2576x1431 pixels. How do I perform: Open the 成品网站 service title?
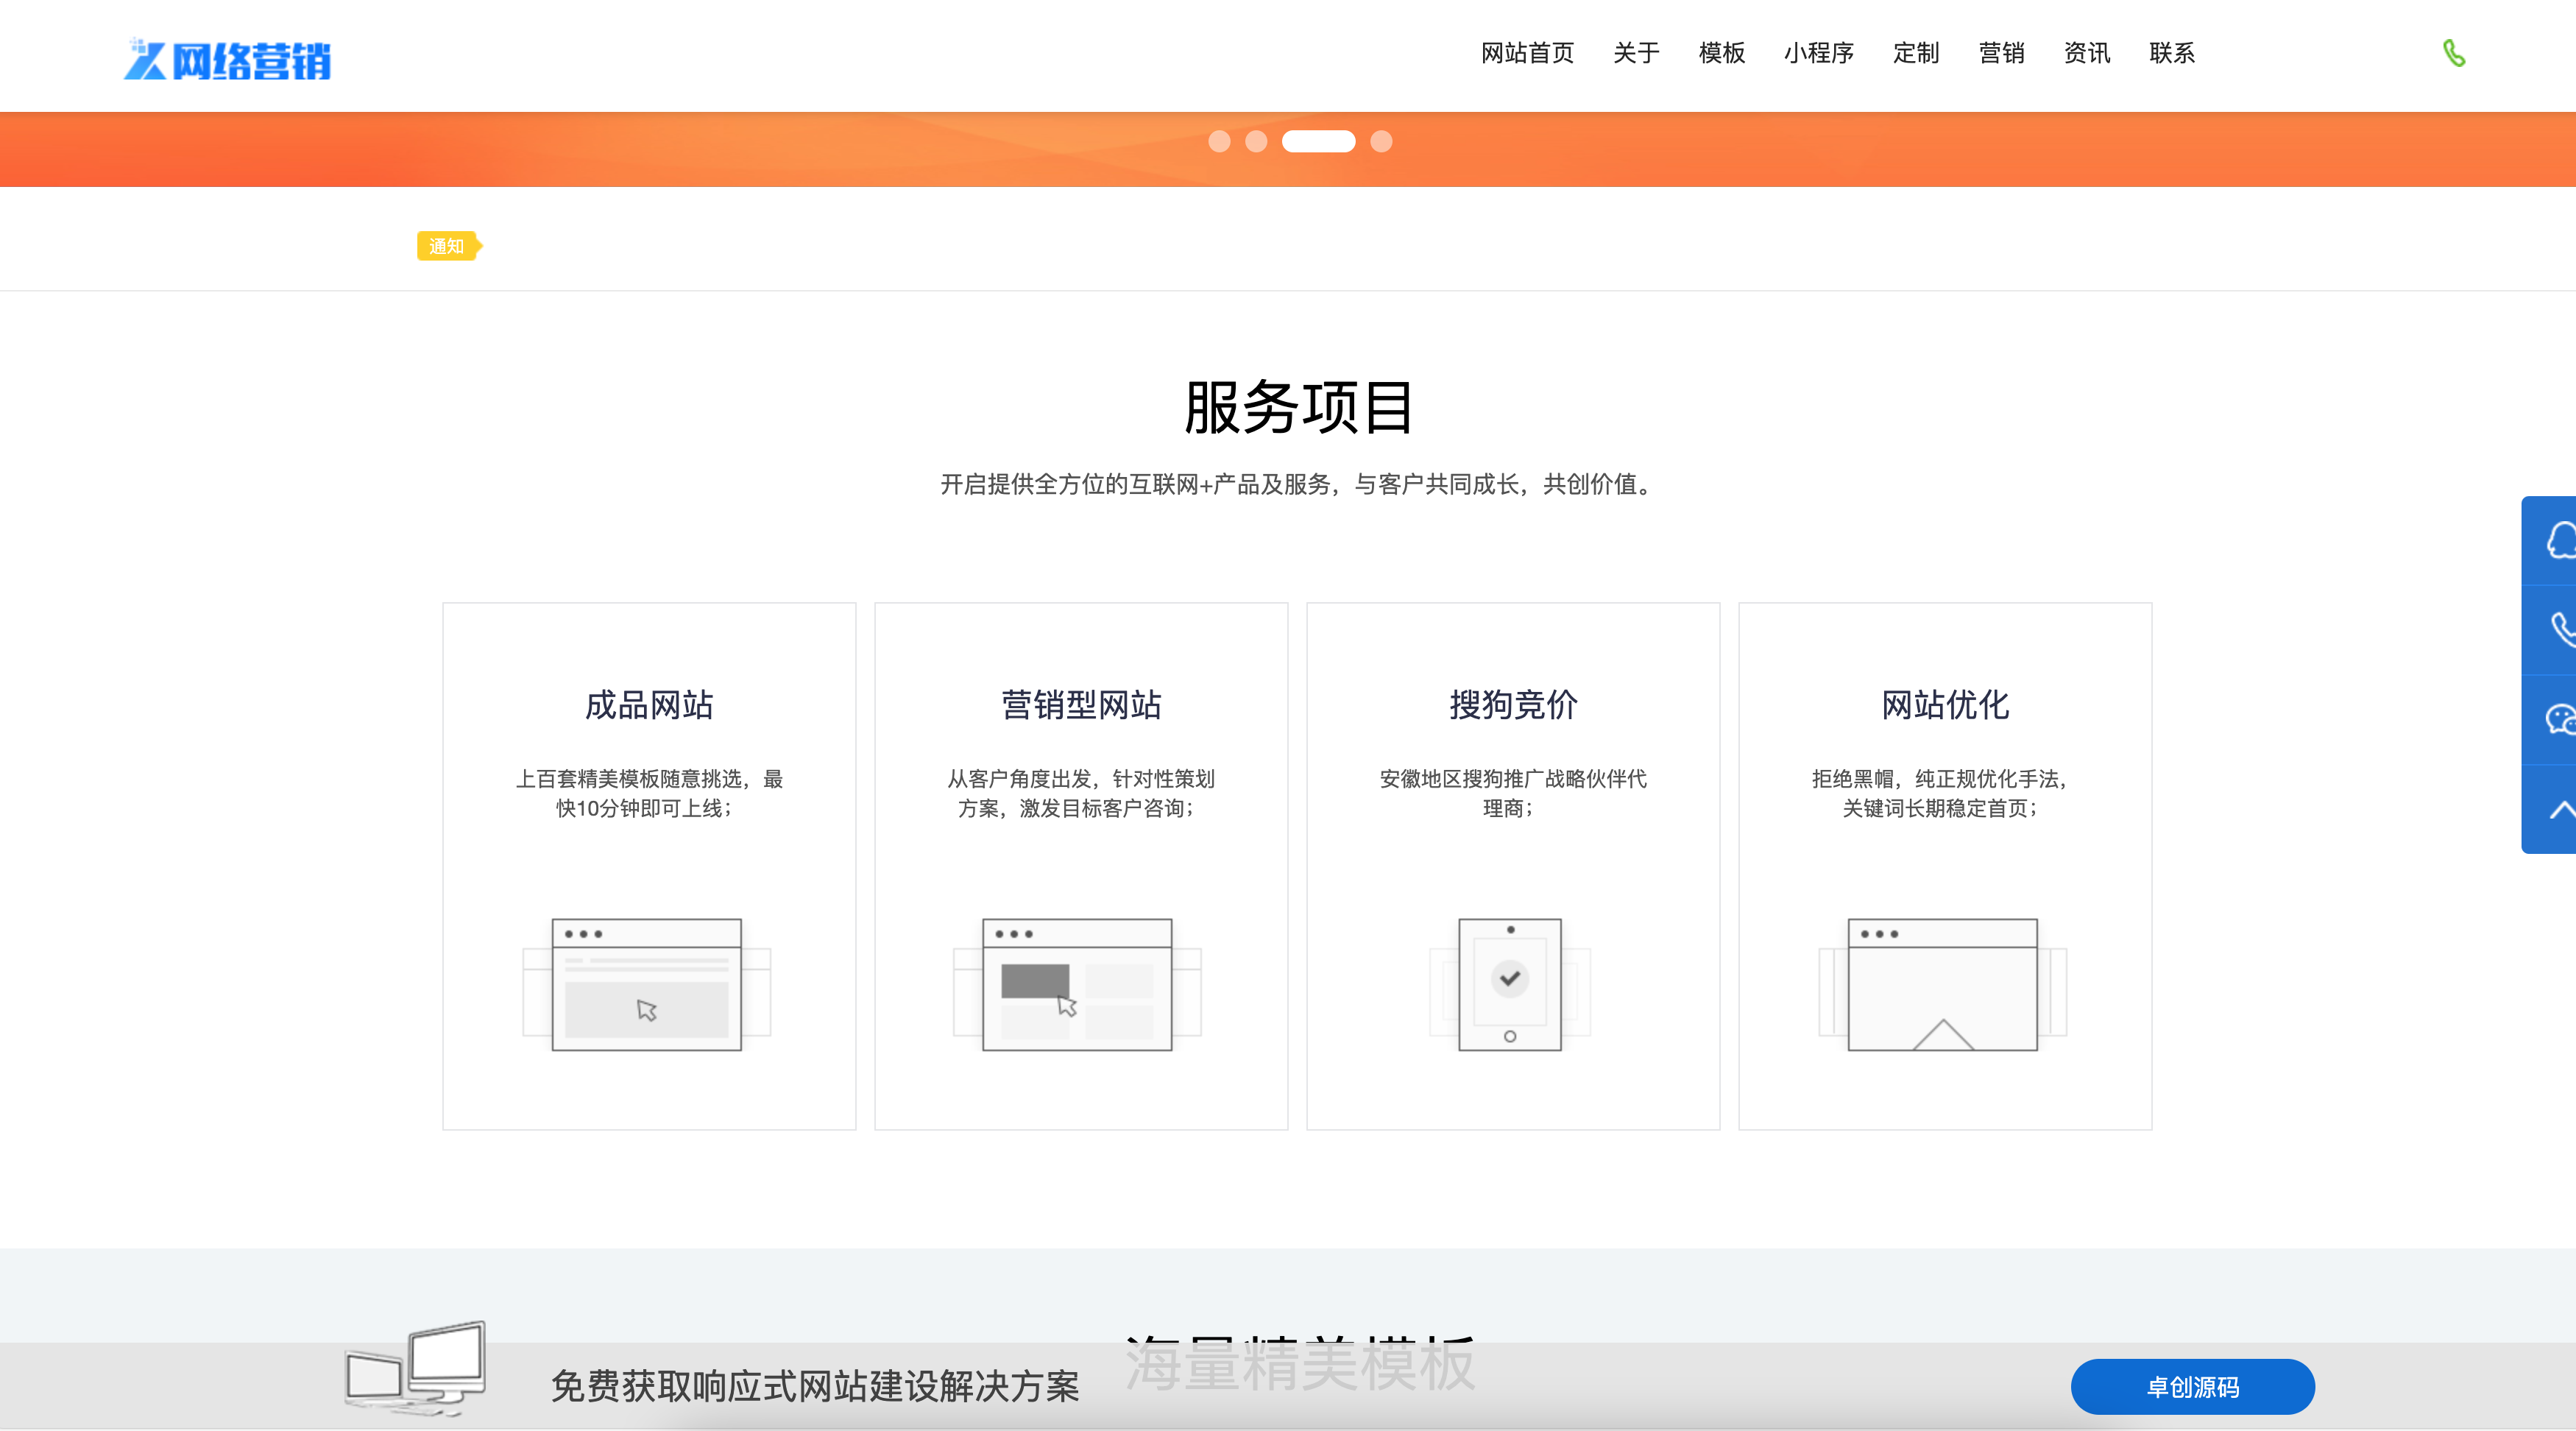tap(649, 705)
